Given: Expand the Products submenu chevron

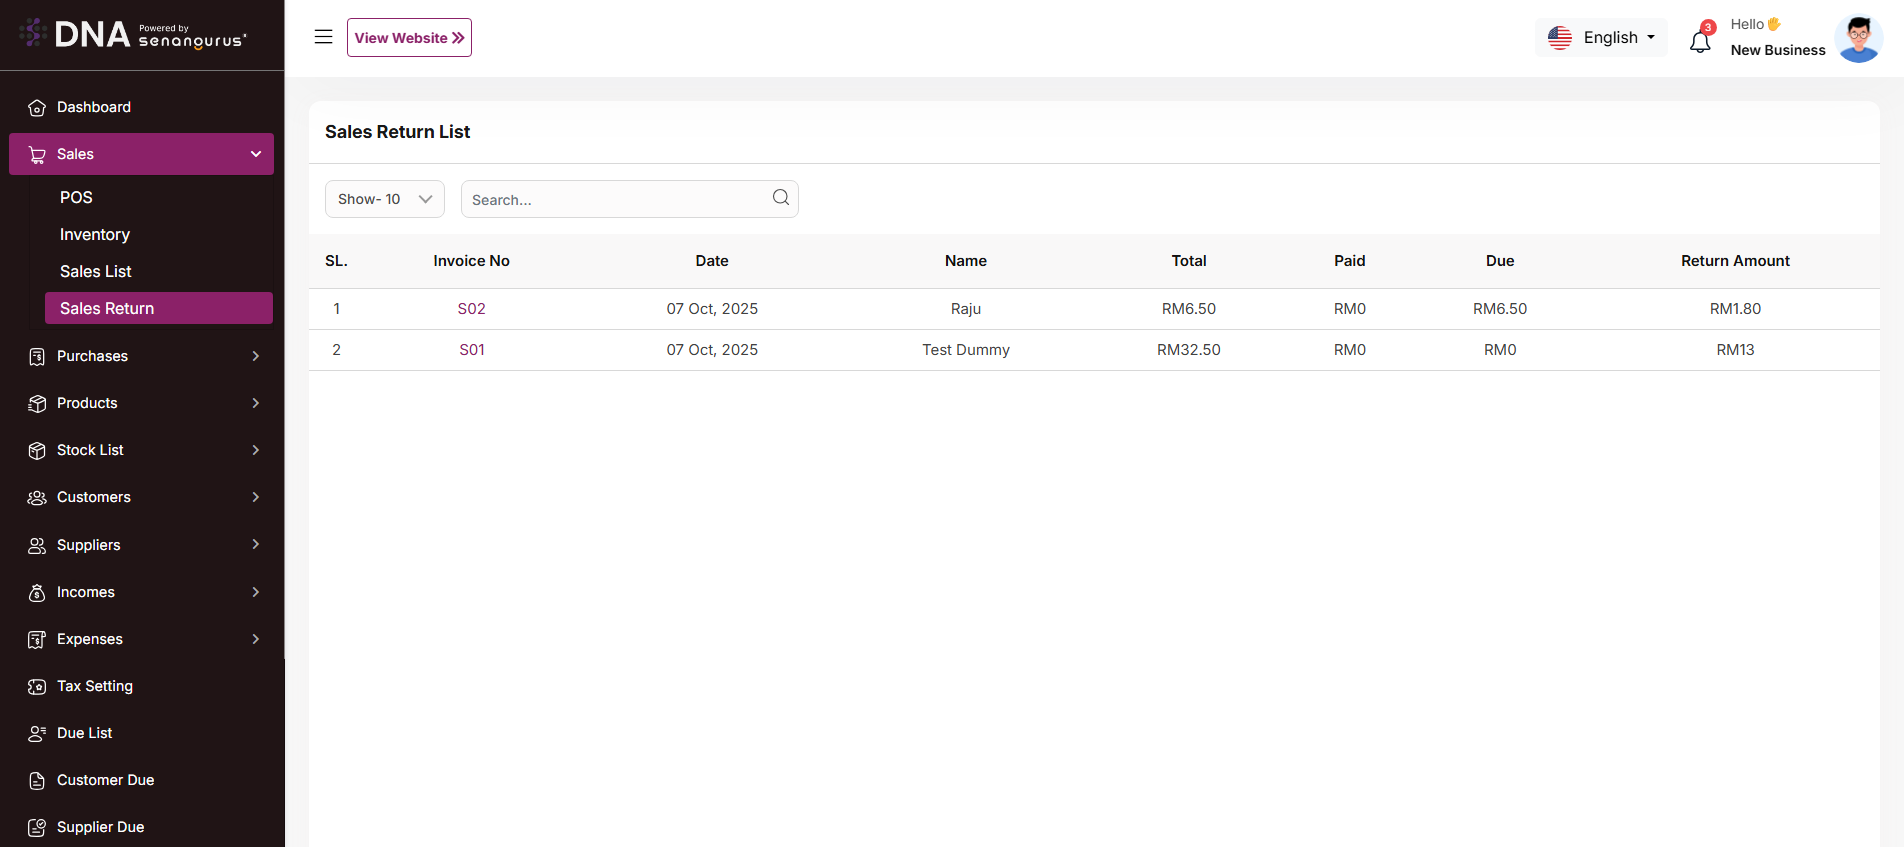Looking at the screenshot, I should [x=255, y=403].
